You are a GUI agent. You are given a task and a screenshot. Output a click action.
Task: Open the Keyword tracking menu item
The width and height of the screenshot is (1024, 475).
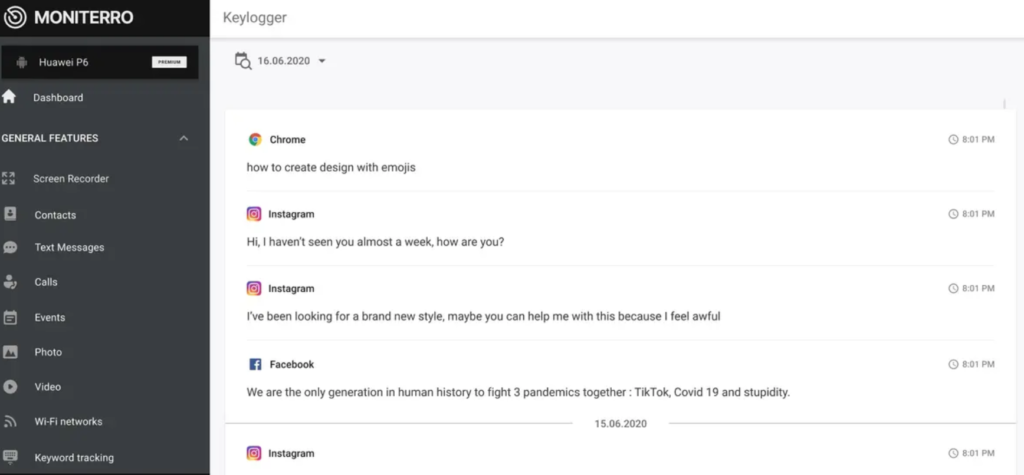[74, 457]
